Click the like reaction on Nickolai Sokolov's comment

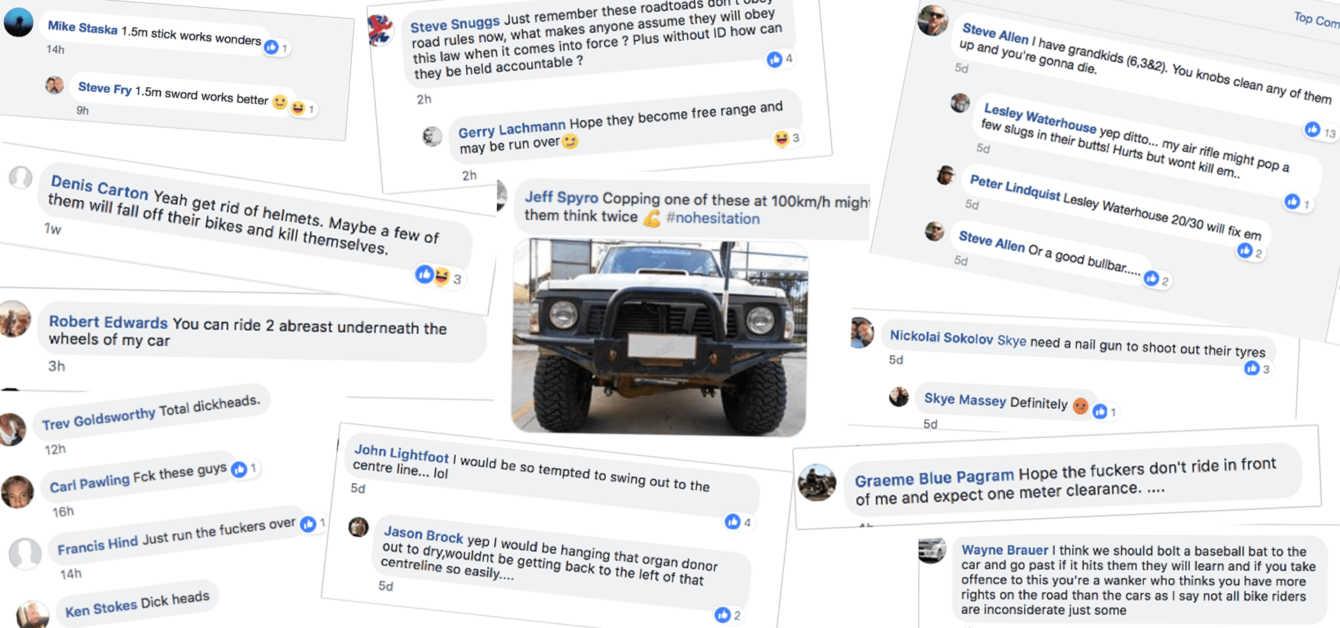pos(1251,369)
